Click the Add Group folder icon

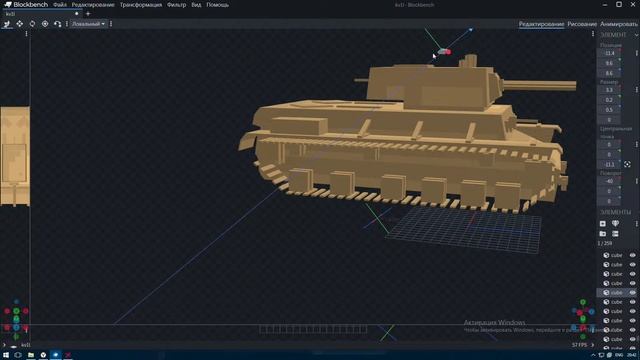point(603,233)
